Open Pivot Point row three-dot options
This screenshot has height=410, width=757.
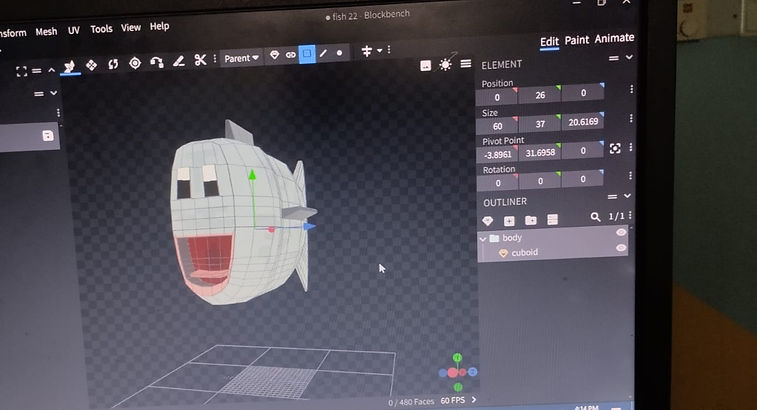pyautogui.click(x=631, y=148)
